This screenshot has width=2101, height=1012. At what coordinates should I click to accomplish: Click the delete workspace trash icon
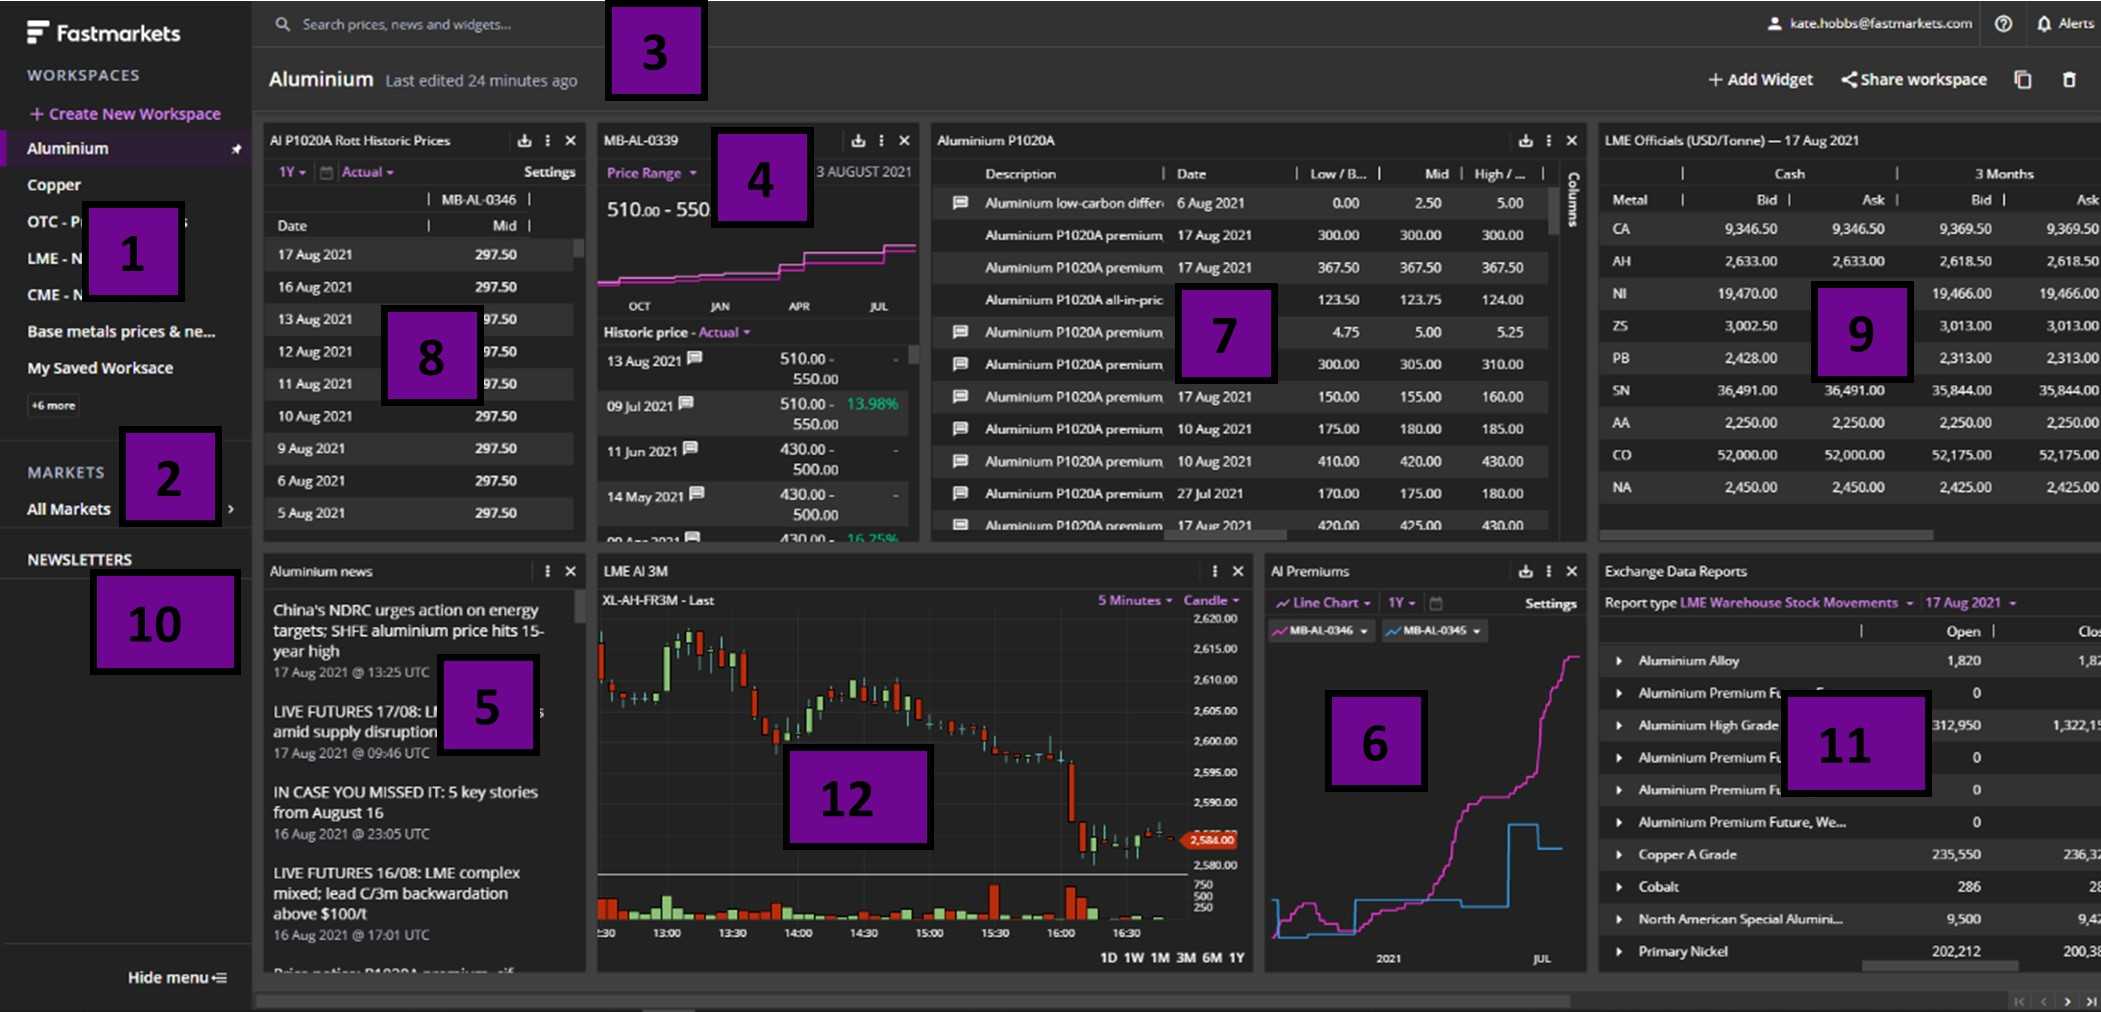(2070, 79)
